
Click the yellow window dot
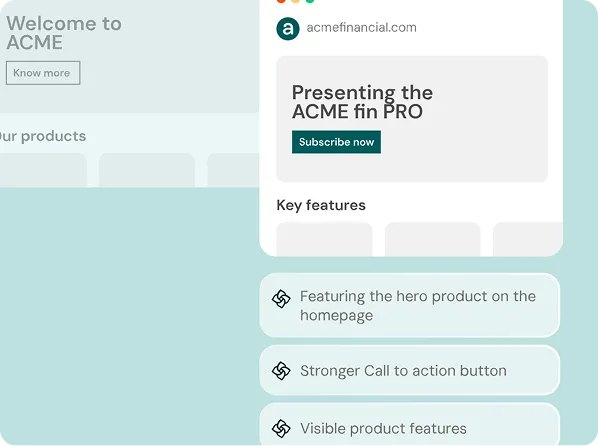(296, 1)
